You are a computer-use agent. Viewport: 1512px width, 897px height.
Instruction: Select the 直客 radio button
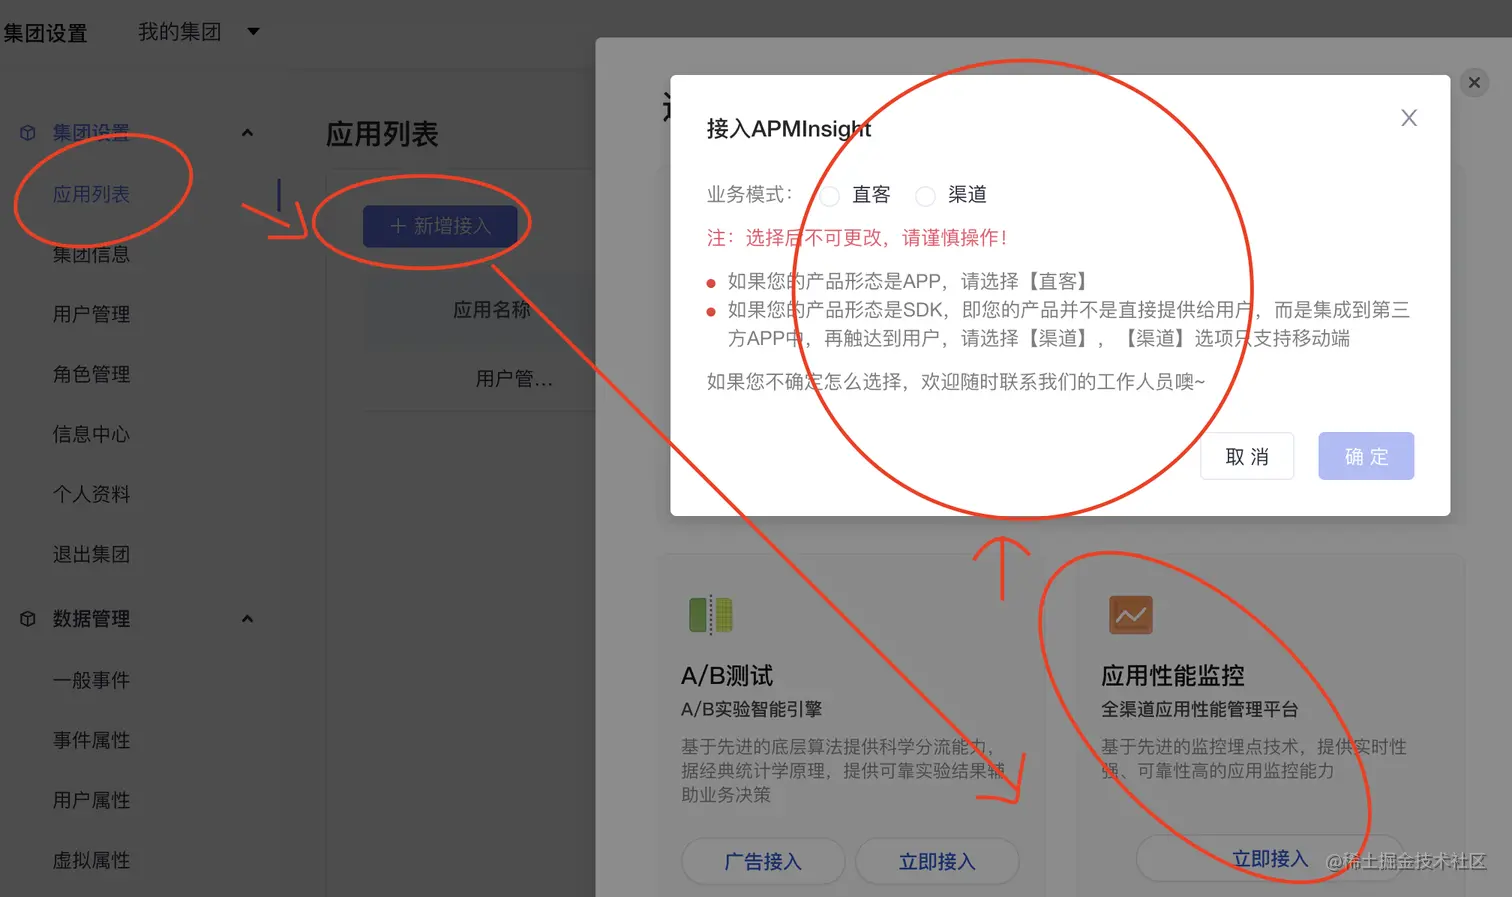[830, 195]
